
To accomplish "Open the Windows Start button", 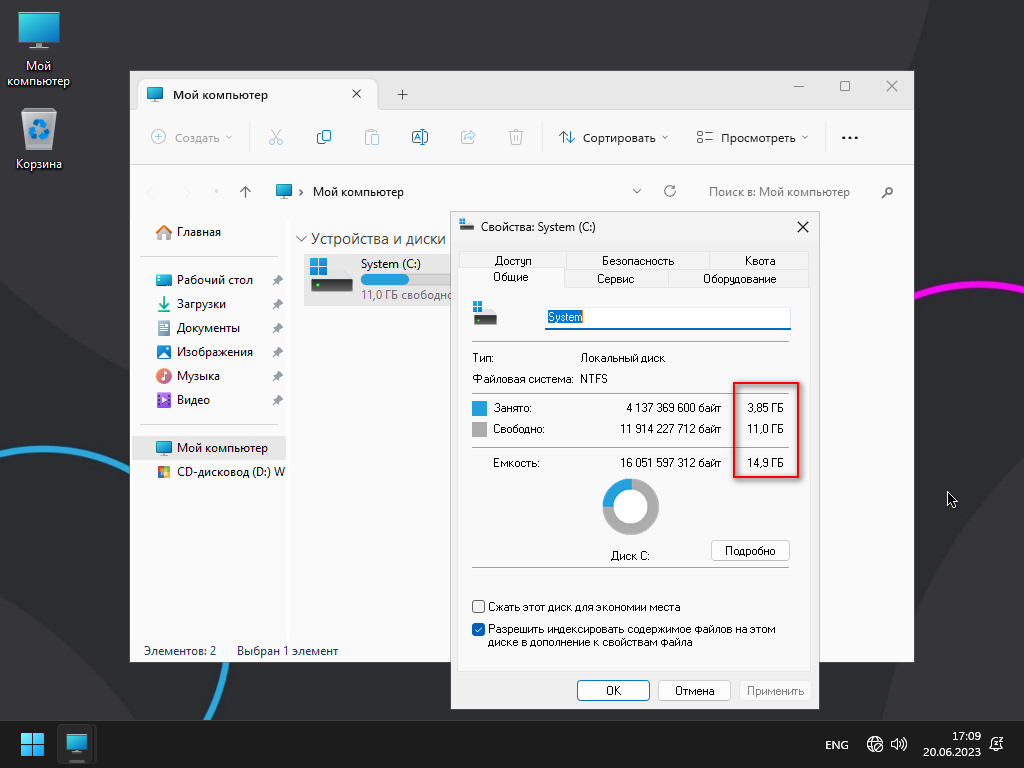I will (32, 744).
